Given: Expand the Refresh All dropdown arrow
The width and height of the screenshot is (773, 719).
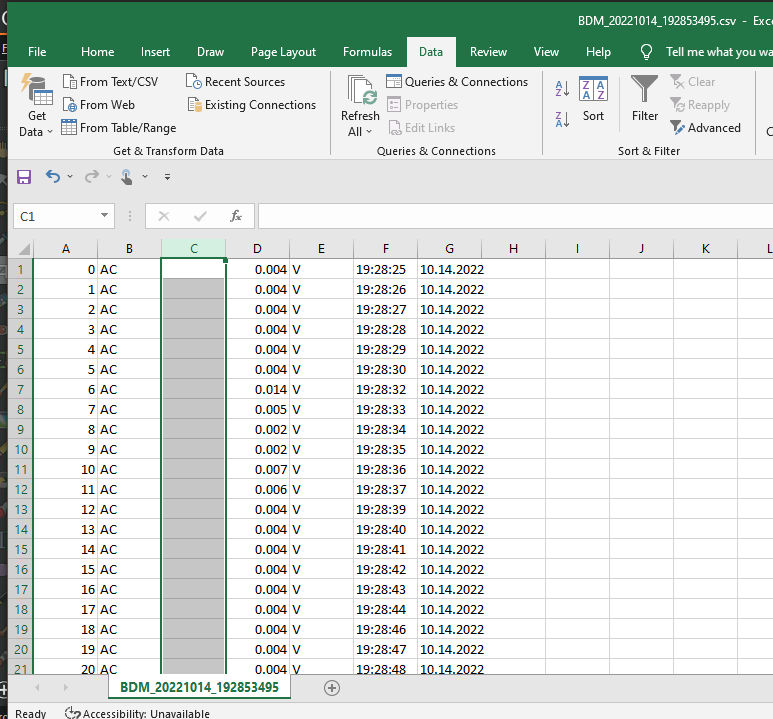Looking at the screenshot, I should (x=369, y=132).
